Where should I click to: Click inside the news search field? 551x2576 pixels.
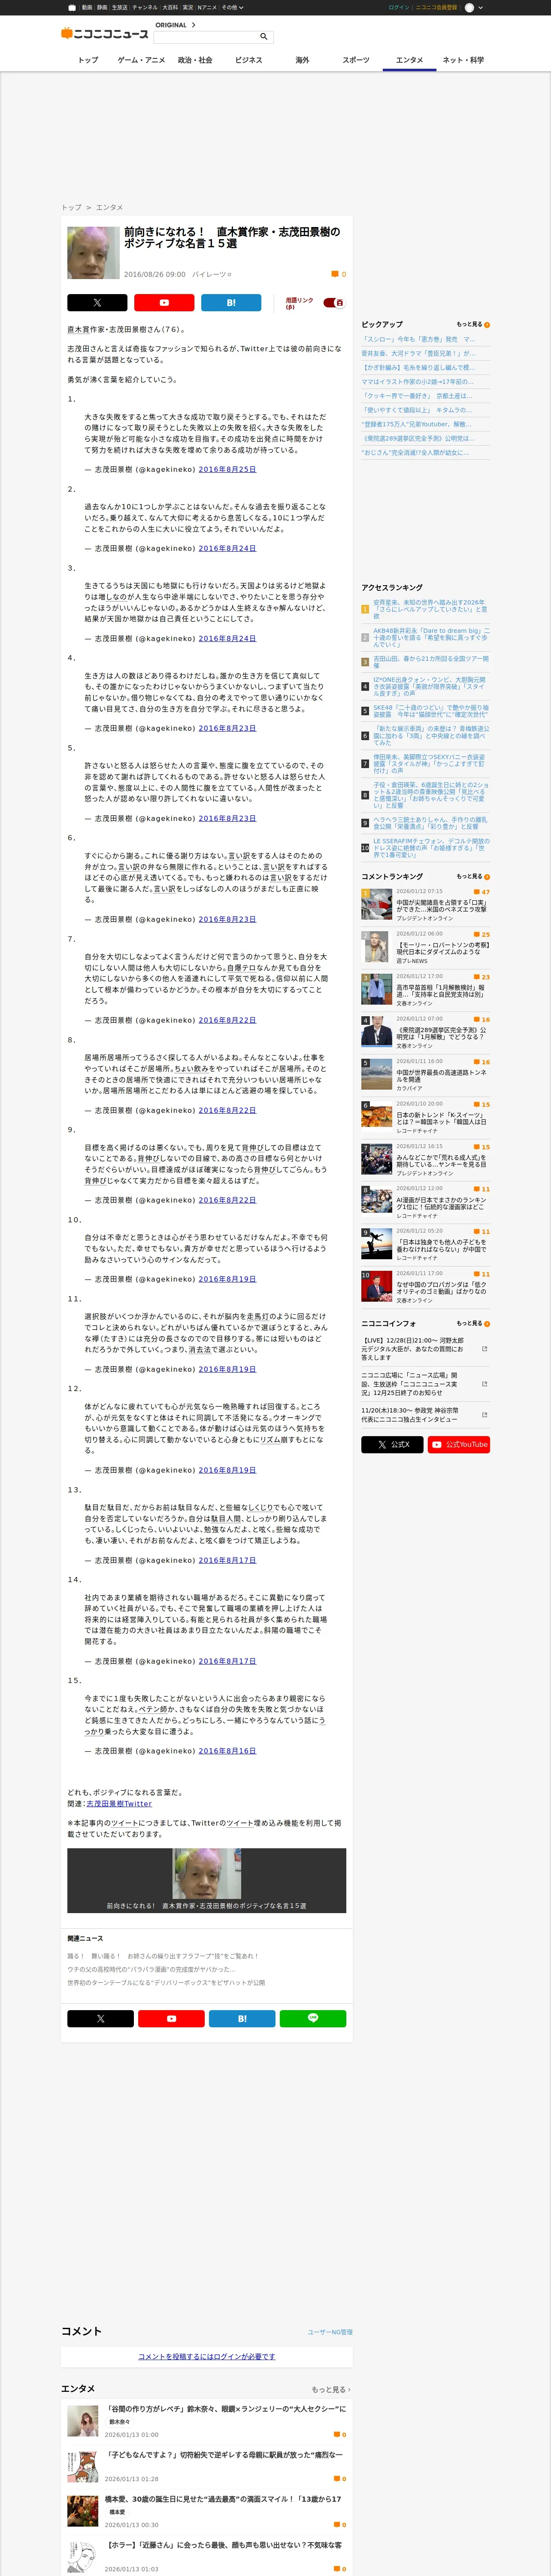point(206,37)
